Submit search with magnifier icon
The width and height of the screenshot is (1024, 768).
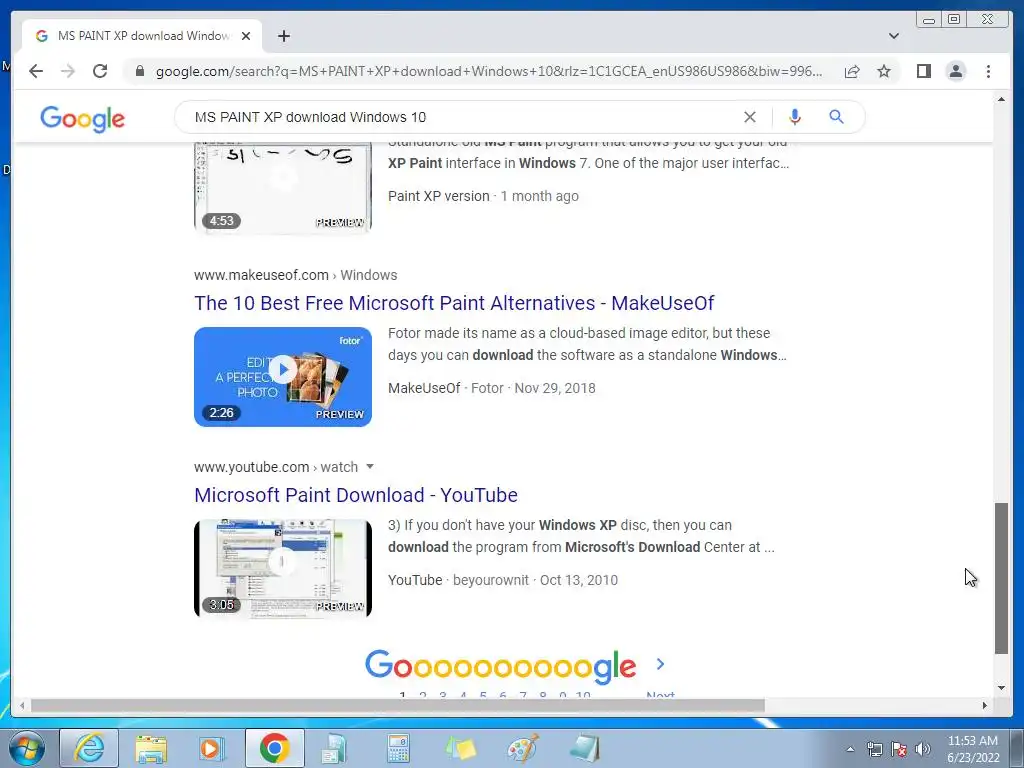837,117
